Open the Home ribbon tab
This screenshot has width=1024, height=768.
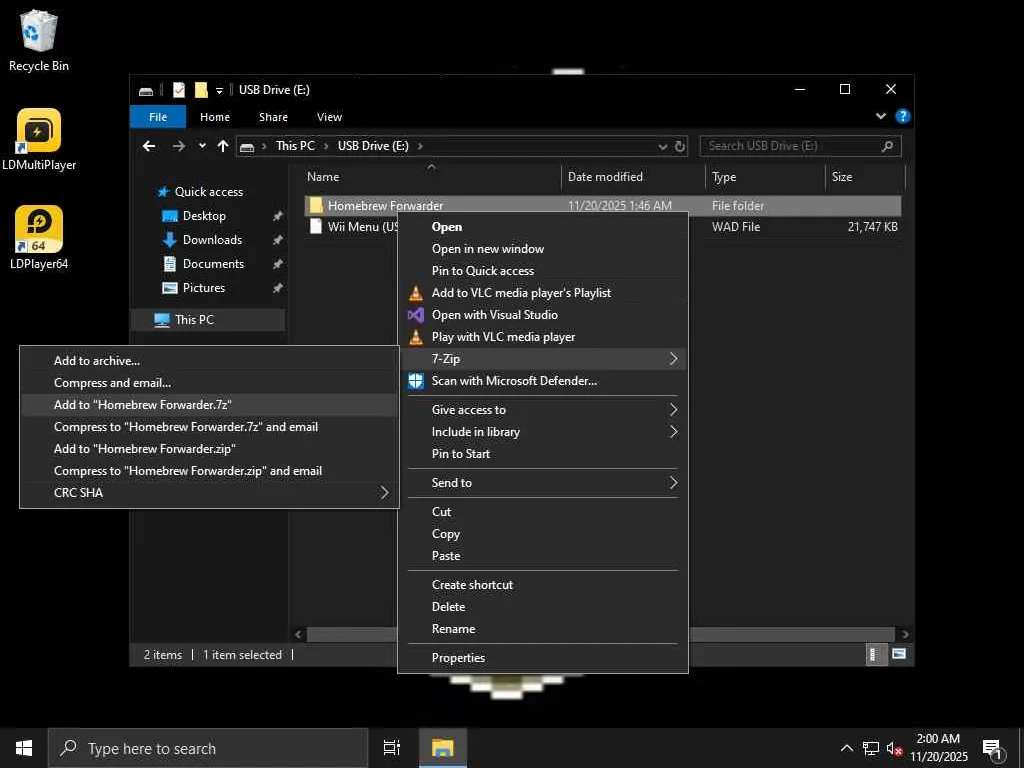click(215, 117)
